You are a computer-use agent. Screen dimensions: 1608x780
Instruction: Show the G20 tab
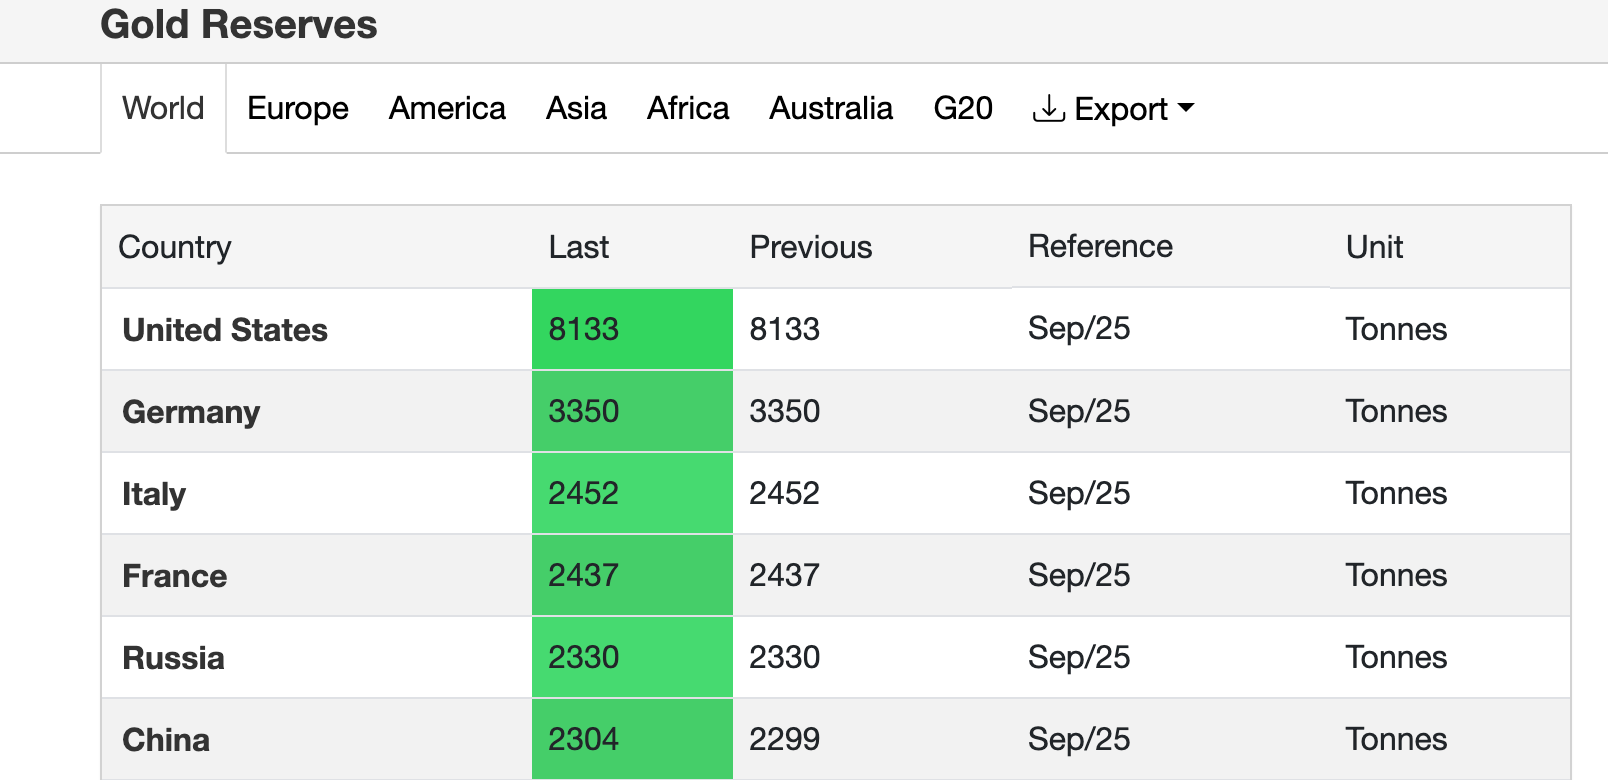tap(962, 108)
